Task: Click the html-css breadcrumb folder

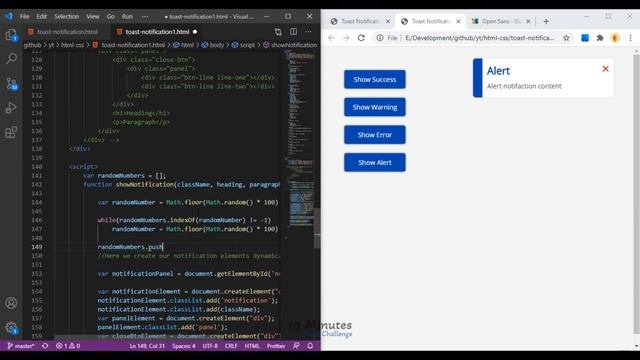Action: (x=72, y=45)
